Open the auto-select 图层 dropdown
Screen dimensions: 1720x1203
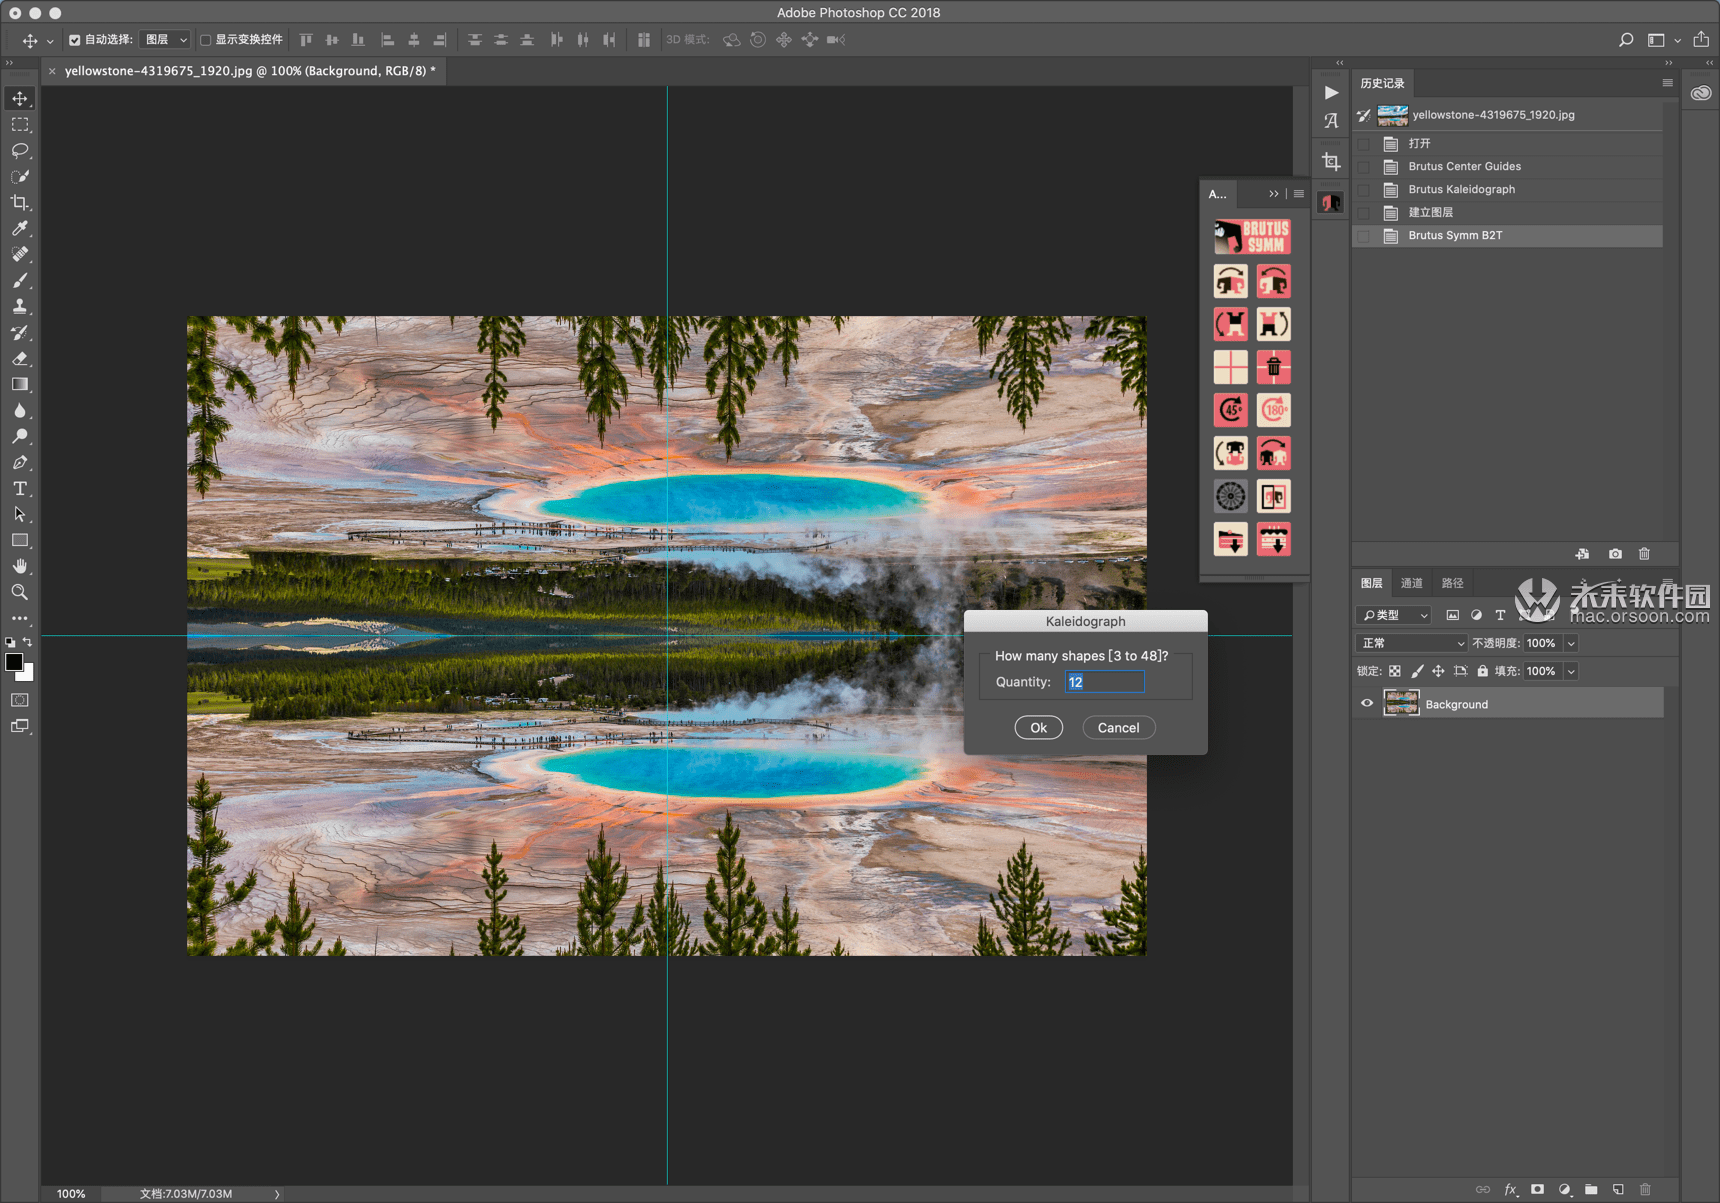tap(165, 40)
